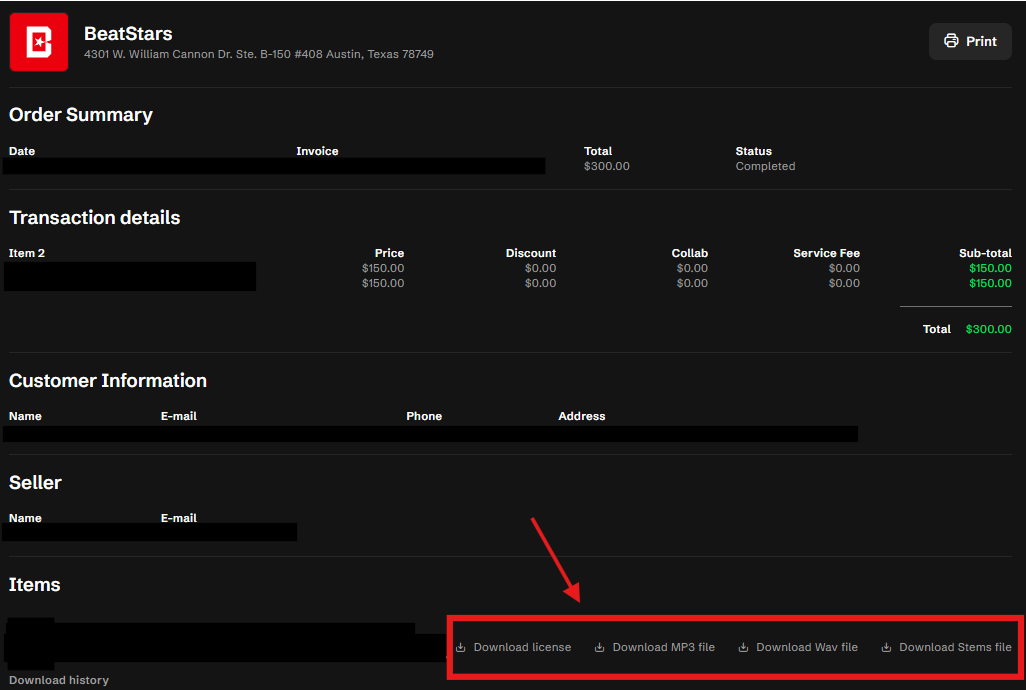
Task: Click the Transaction details heading
Action: point(94,217)
